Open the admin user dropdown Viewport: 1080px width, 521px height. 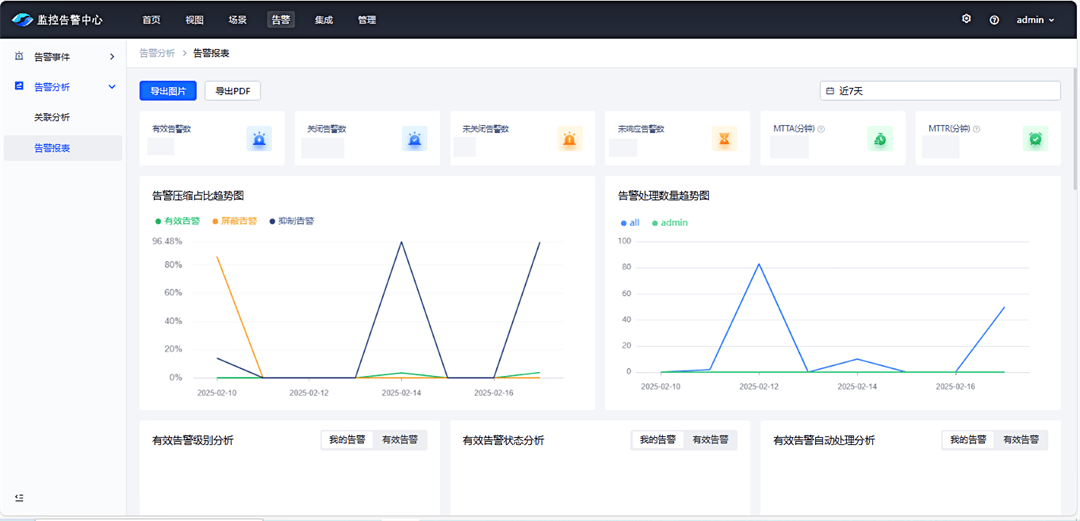click(1035, 20)
